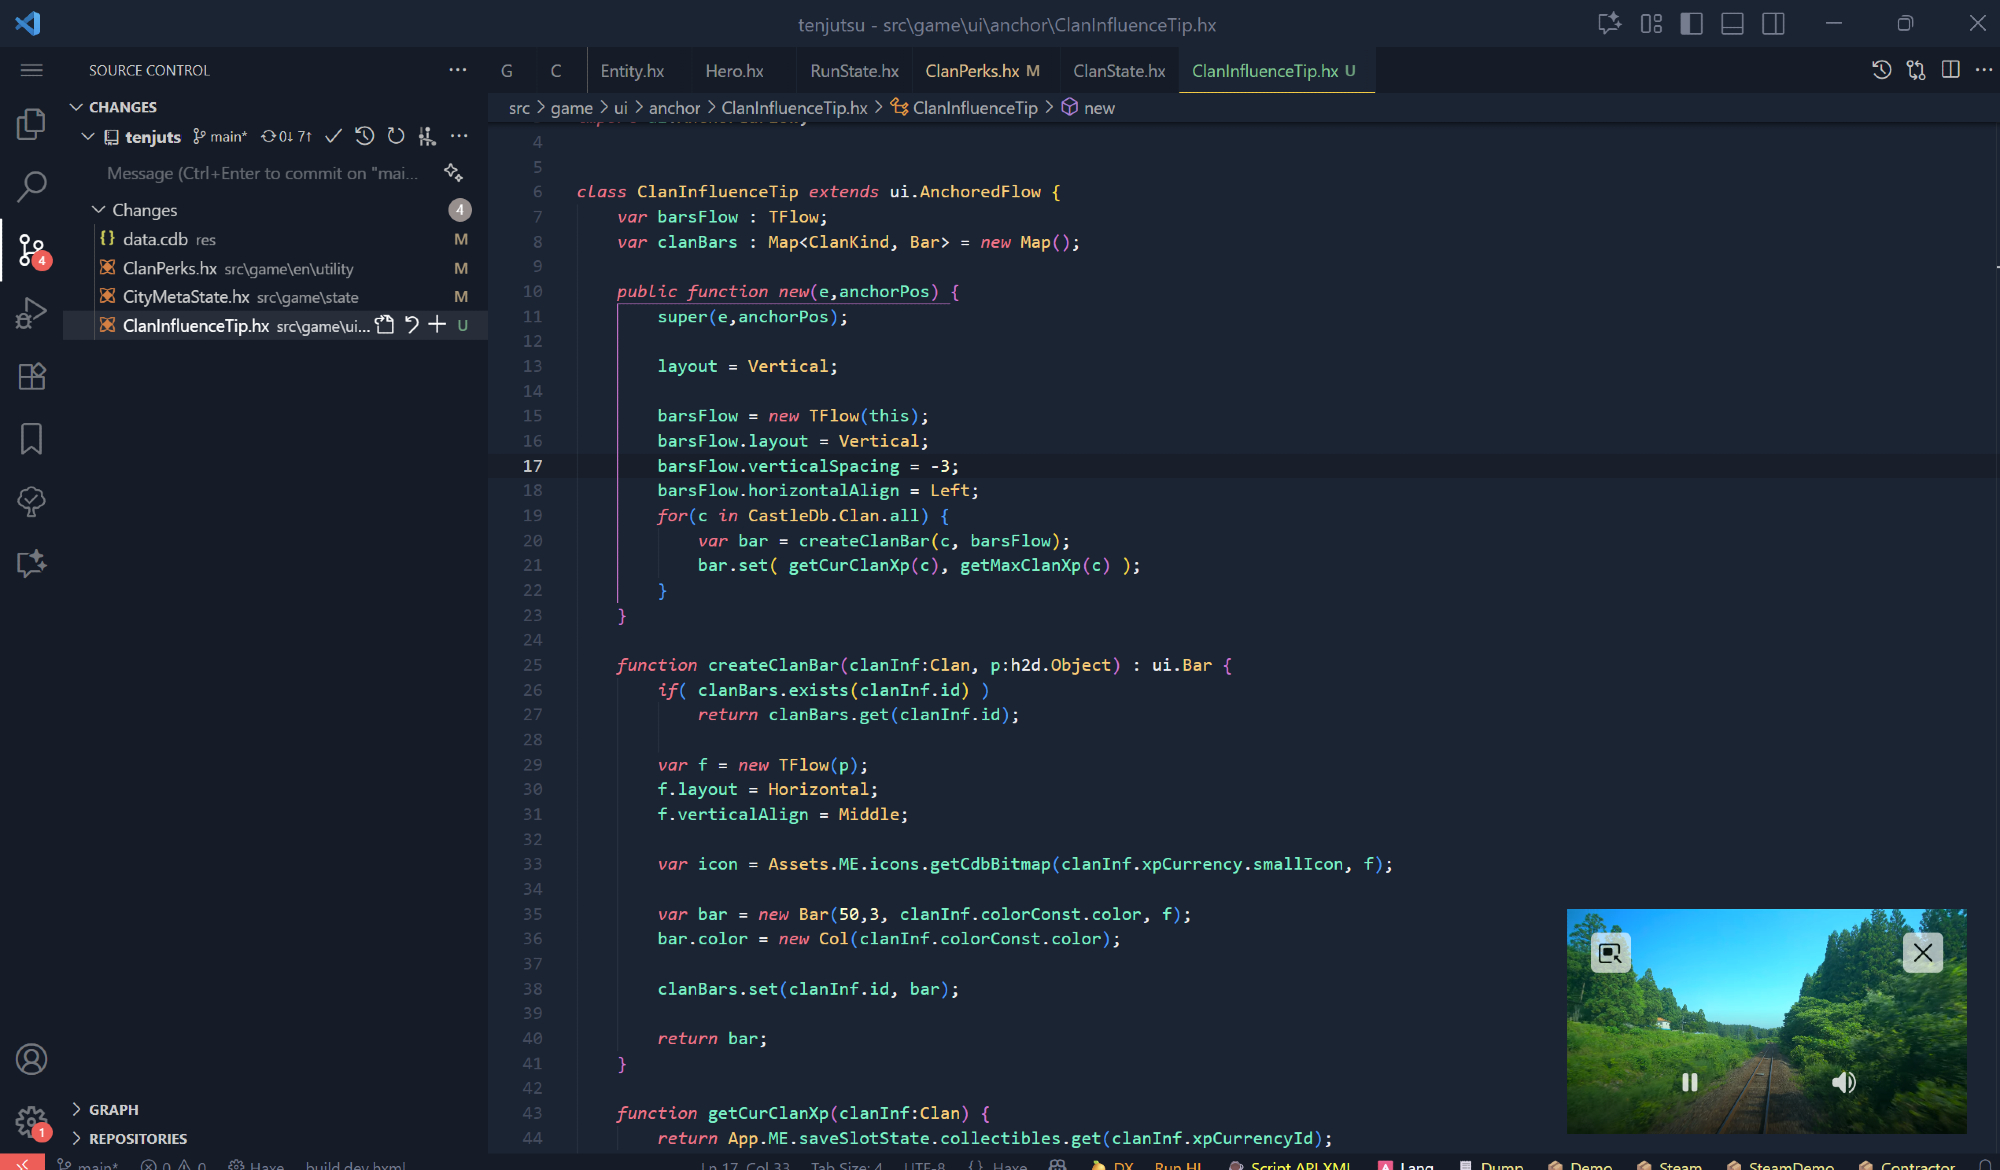Image resolution: width=2000 pixels, height=1170 pixels.
Task: Generate commit message with sparkle icon
Action: point(453,173)
